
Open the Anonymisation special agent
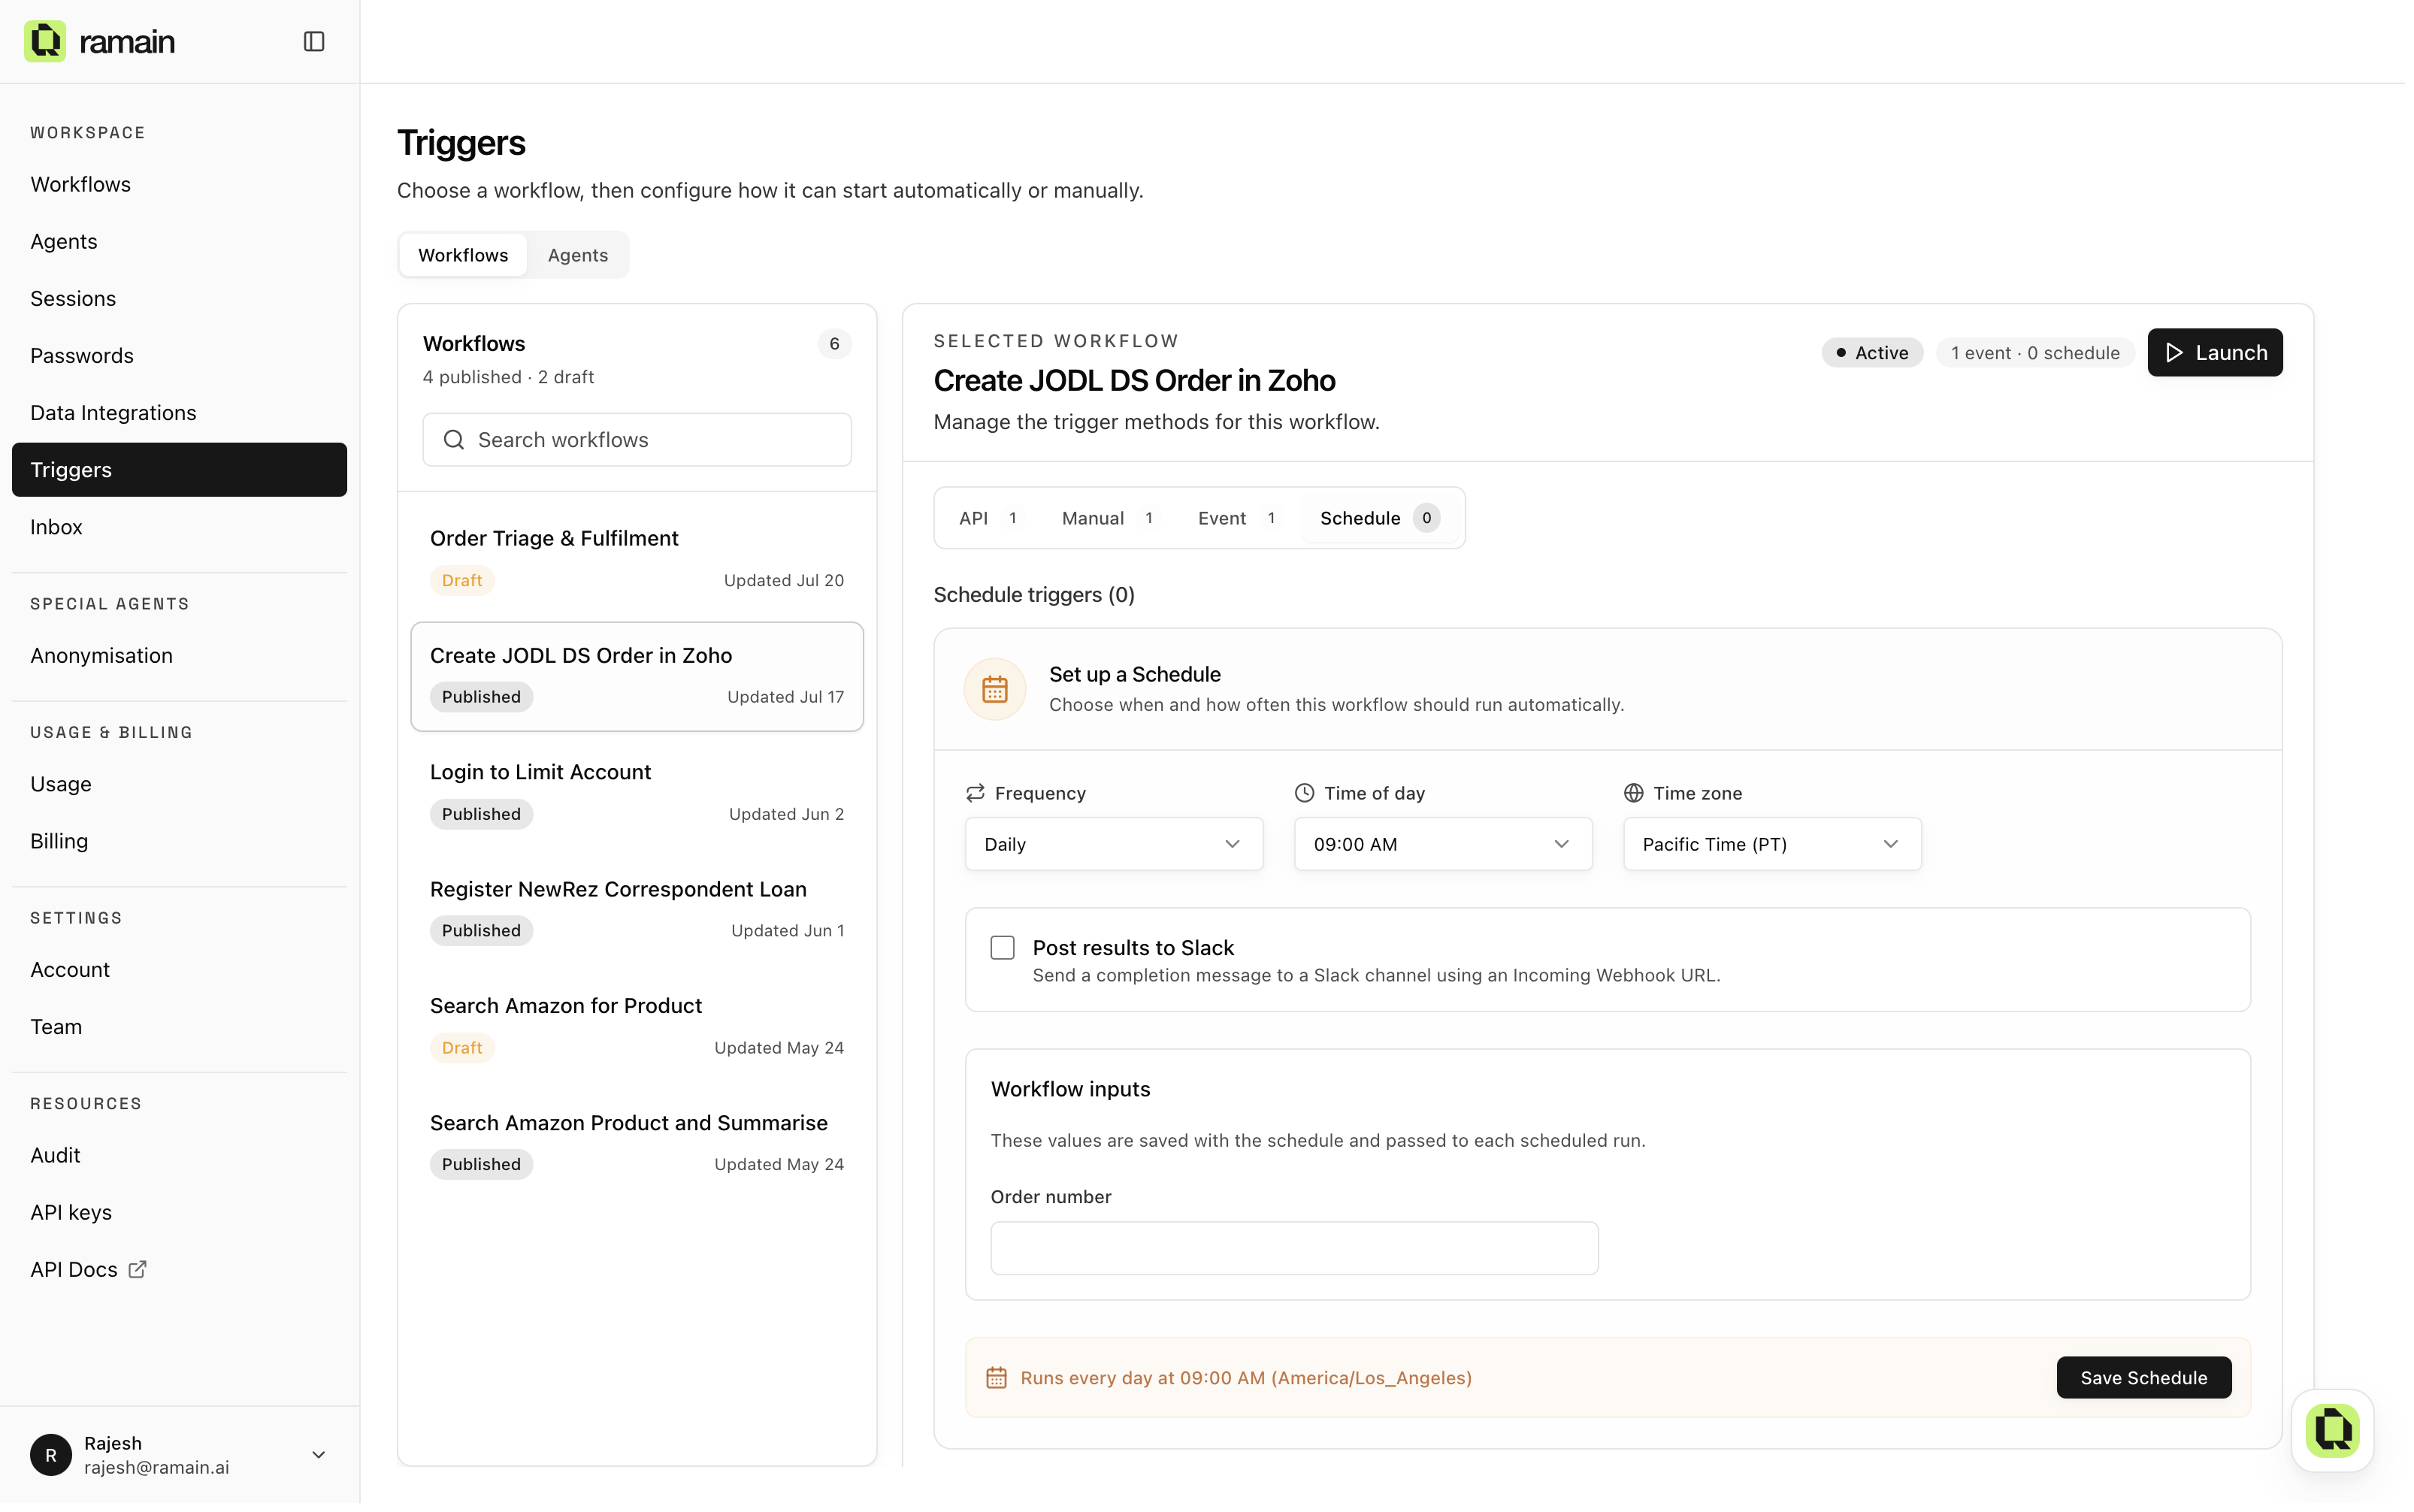[180, 657]
